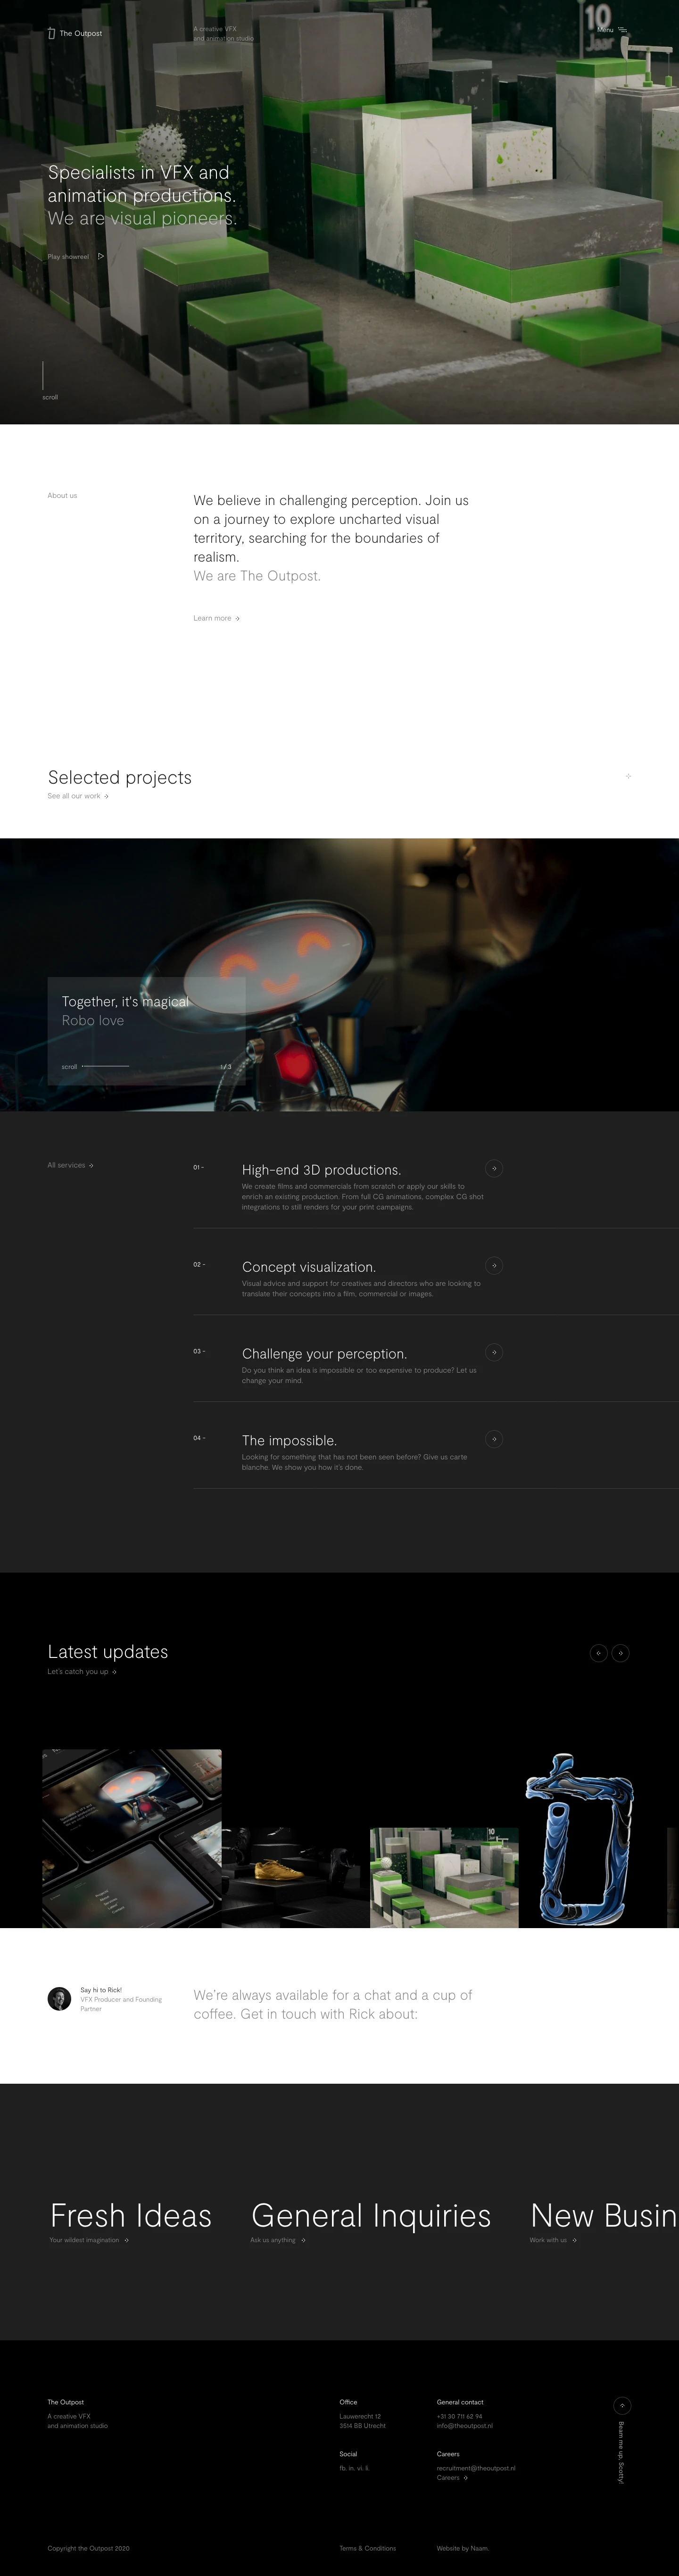The height and width of the screenshot is (2576, 679).
Task: Email info@theoutpost.nl
Action: point(464,2426)
